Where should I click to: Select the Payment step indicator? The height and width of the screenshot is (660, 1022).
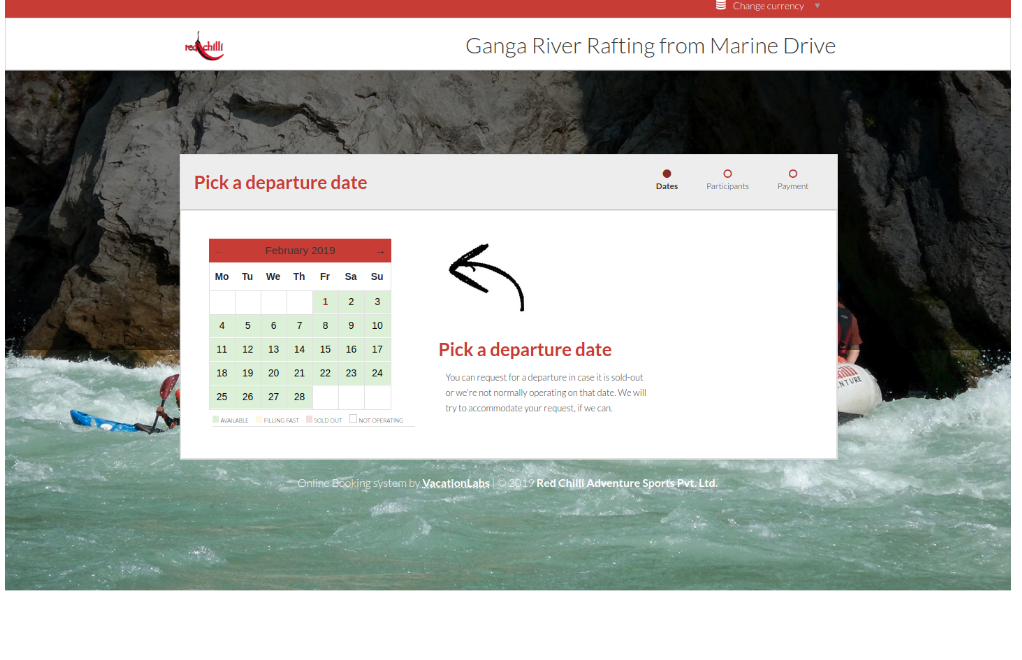[x=793, y=174]
